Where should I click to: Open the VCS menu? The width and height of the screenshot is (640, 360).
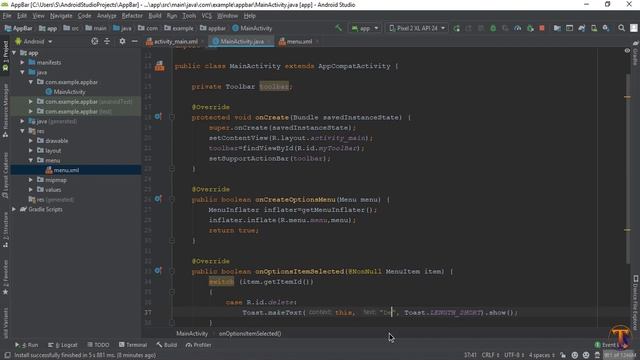coord(207,16)
